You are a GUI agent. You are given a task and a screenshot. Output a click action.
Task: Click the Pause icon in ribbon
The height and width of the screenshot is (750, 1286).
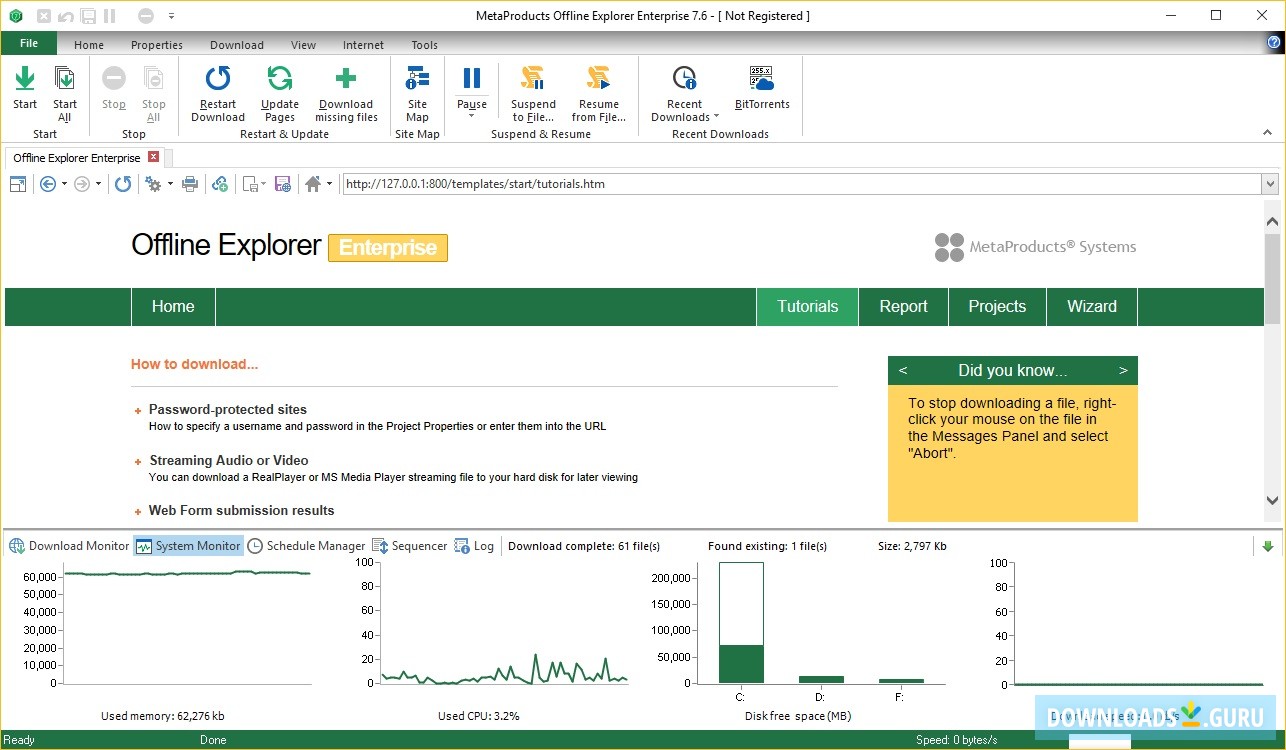tap(472, 78)
